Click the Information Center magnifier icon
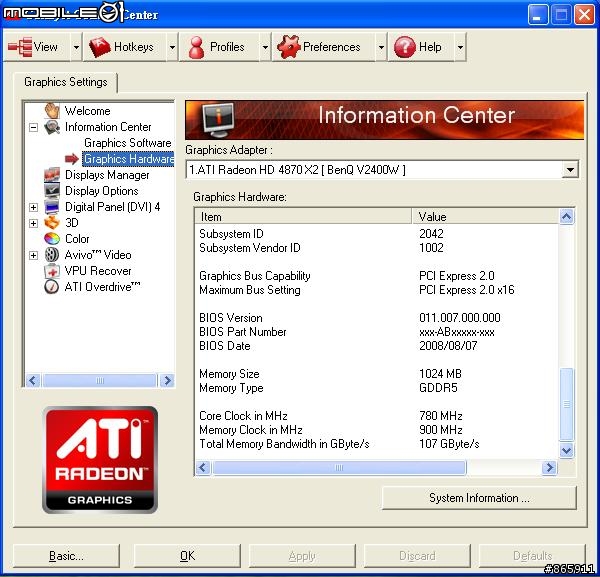 [x=52, y=127]
